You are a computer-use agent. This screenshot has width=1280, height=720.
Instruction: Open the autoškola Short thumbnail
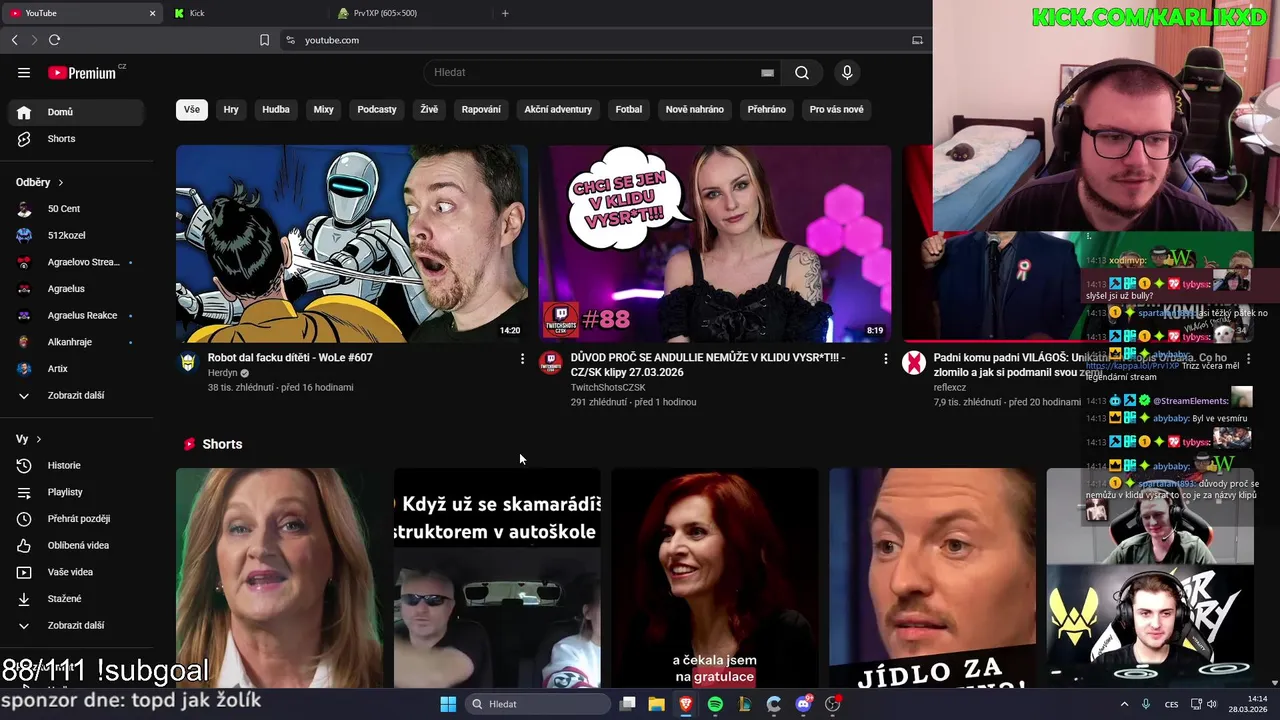(x=497, y=578)
